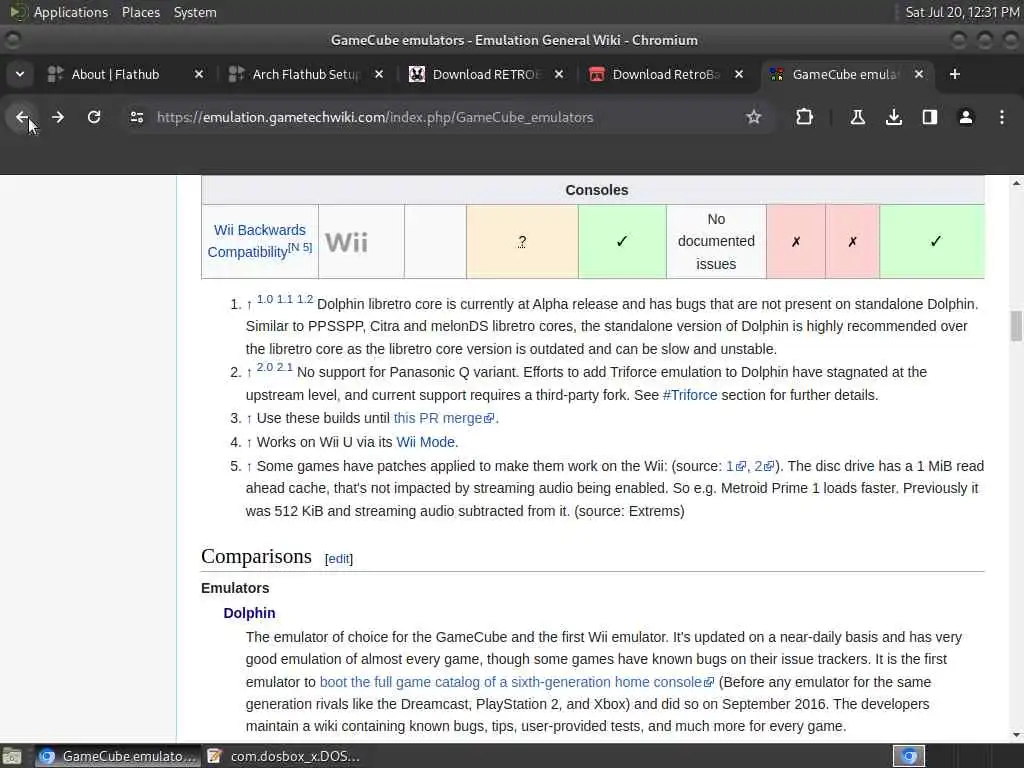Edit the Comparisons section
1024x768 pixels.
pos(339,559)
